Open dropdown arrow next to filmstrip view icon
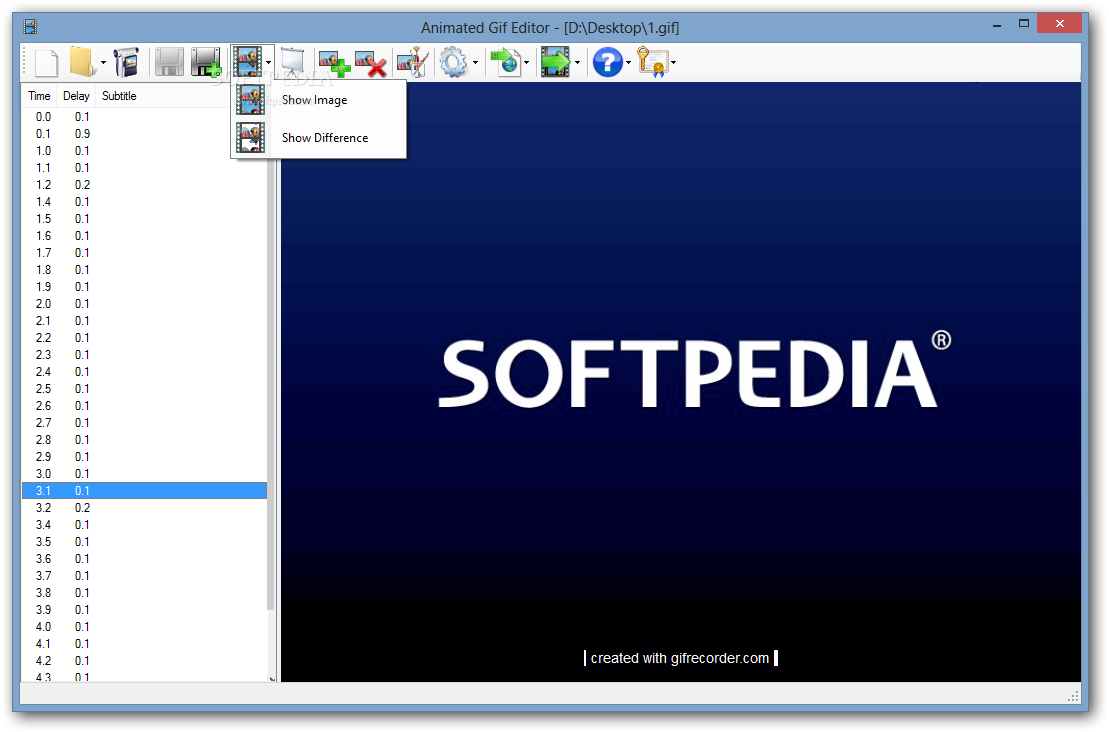Screen dimensions: 1109x732 [269, 63]
